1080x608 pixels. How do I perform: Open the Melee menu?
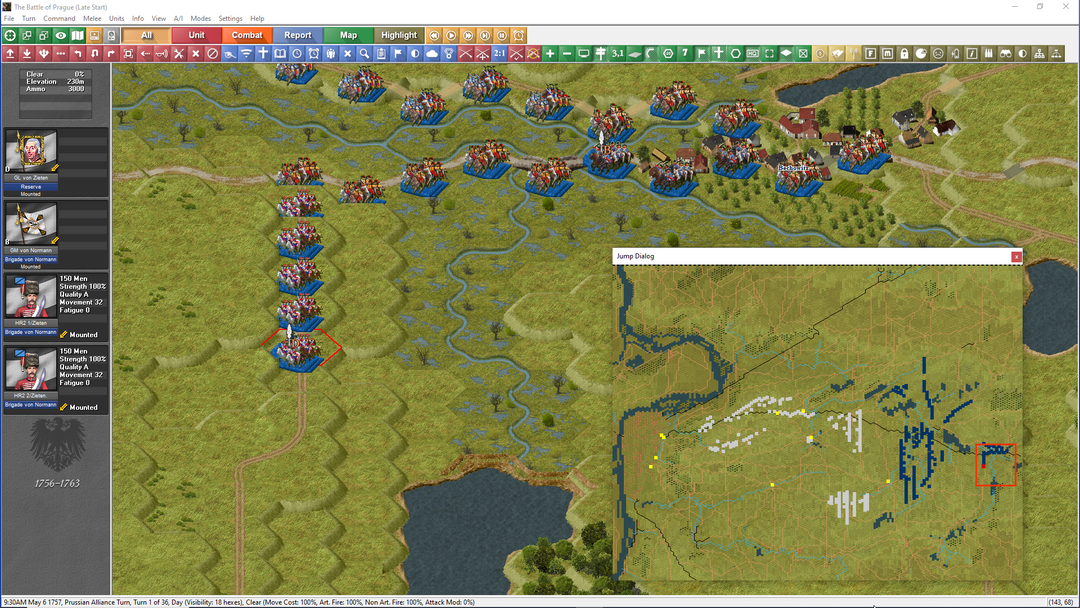92,19
